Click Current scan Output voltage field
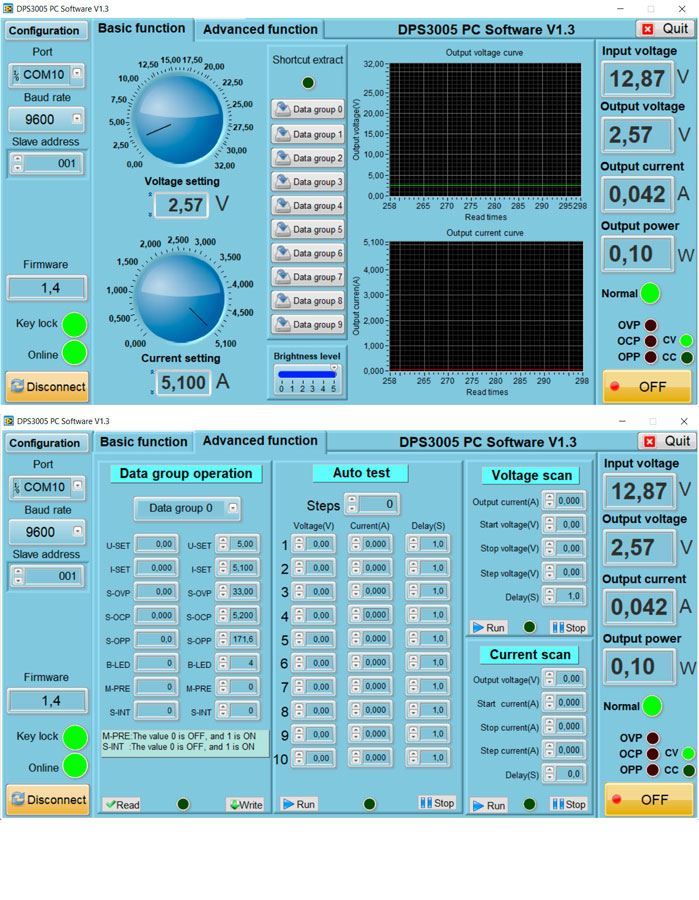 coord(569,678)
